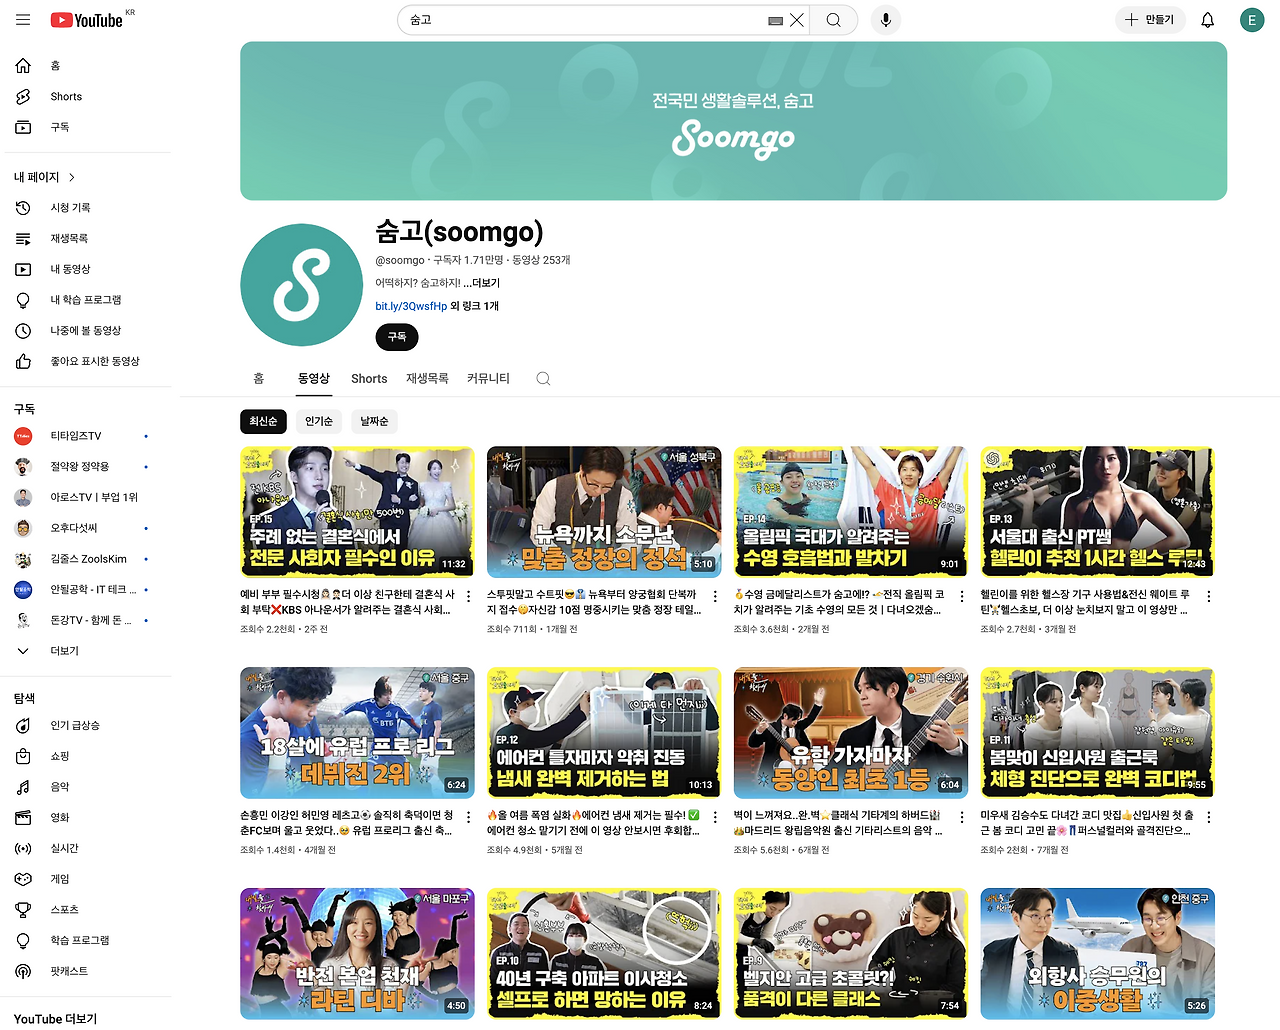Expand the 내 페이지 section chevron
The height and width of the screenshot is (1030, 1280).
(72, 177)
